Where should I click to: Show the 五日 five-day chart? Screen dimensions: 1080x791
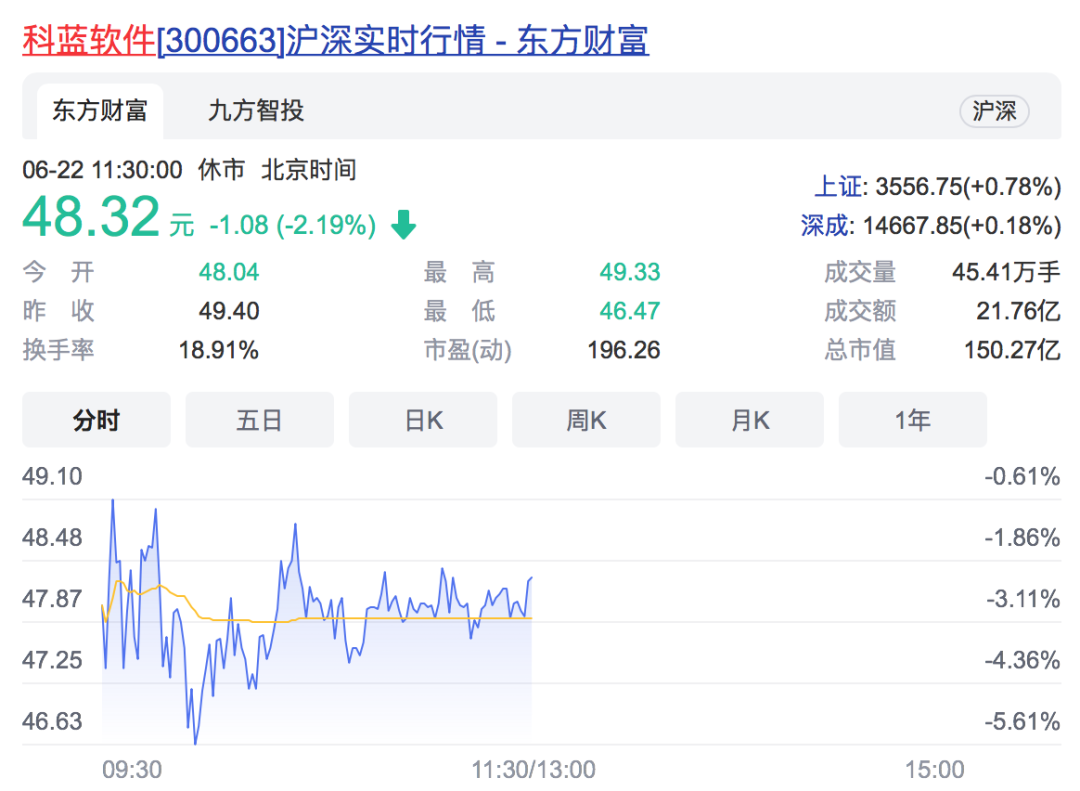click(259, 420)
